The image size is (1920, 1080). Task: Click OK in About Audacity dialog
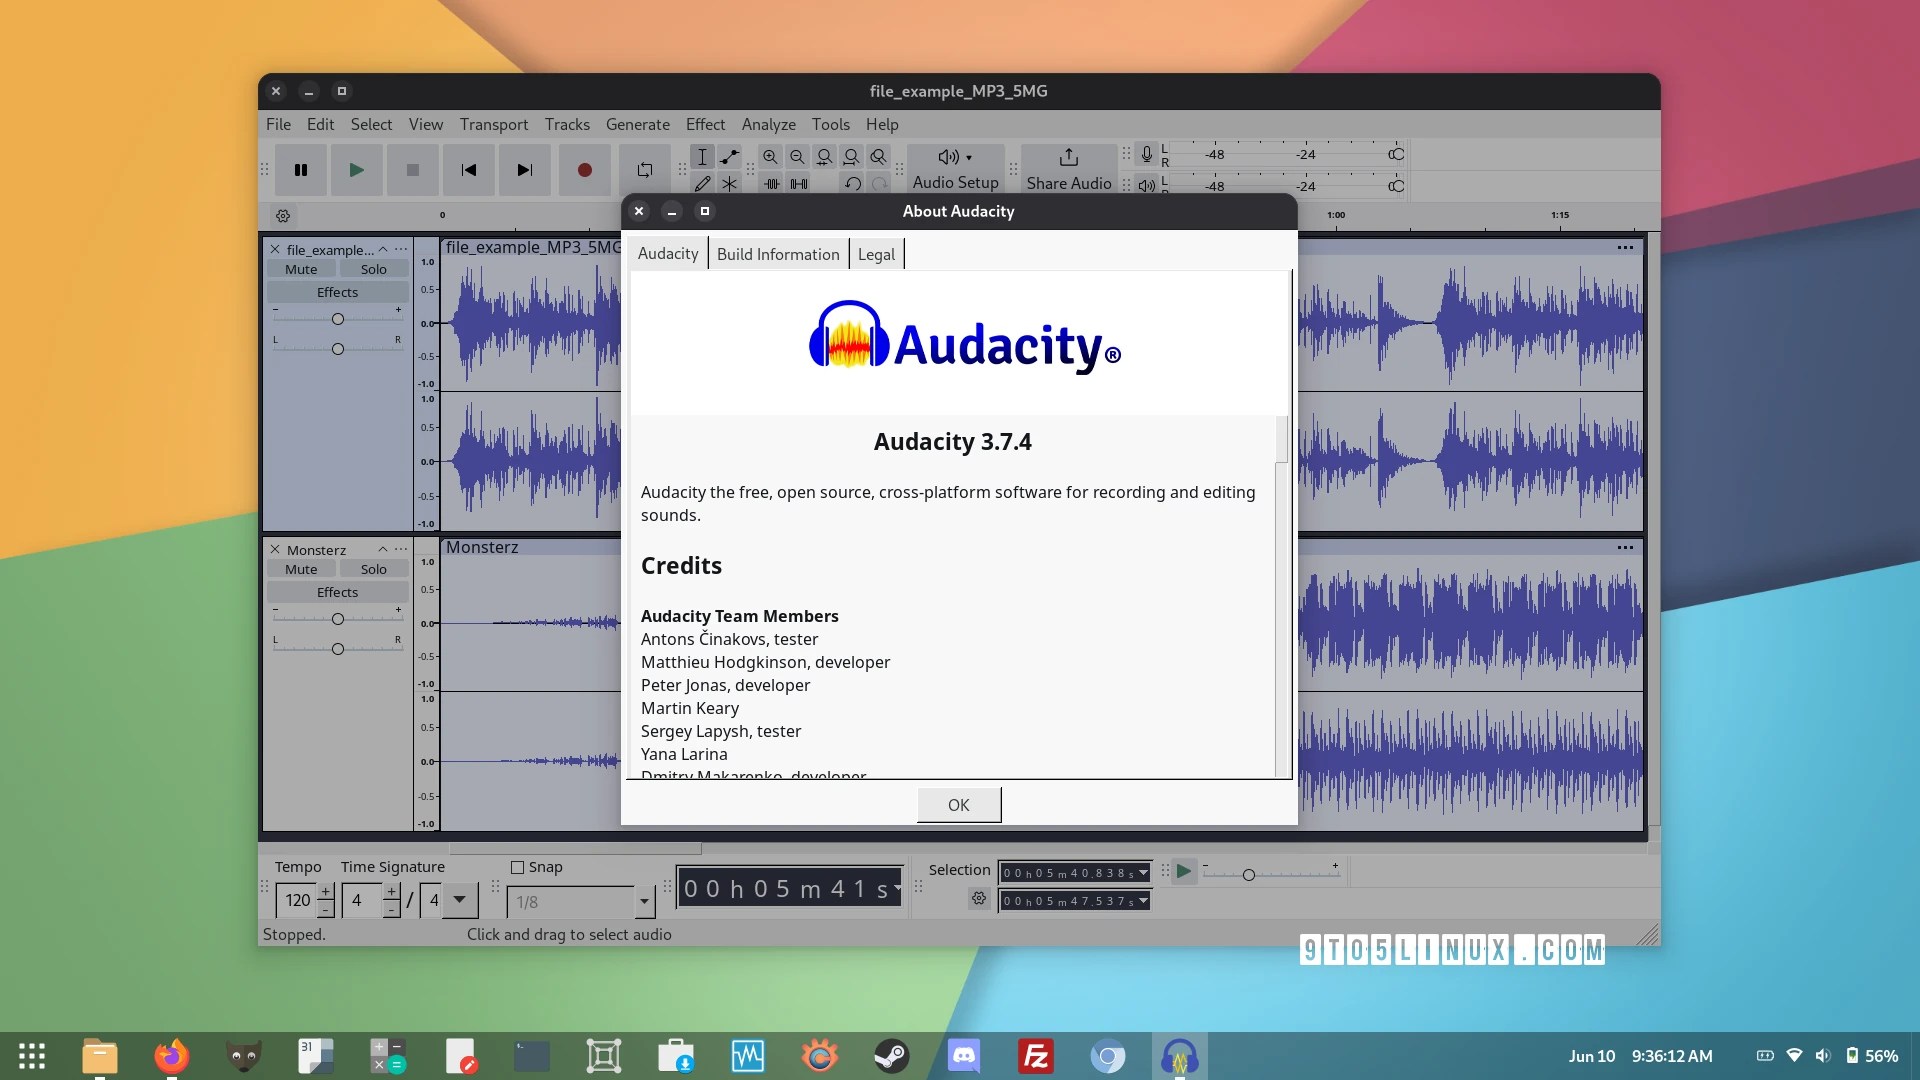tap(958, 805)
